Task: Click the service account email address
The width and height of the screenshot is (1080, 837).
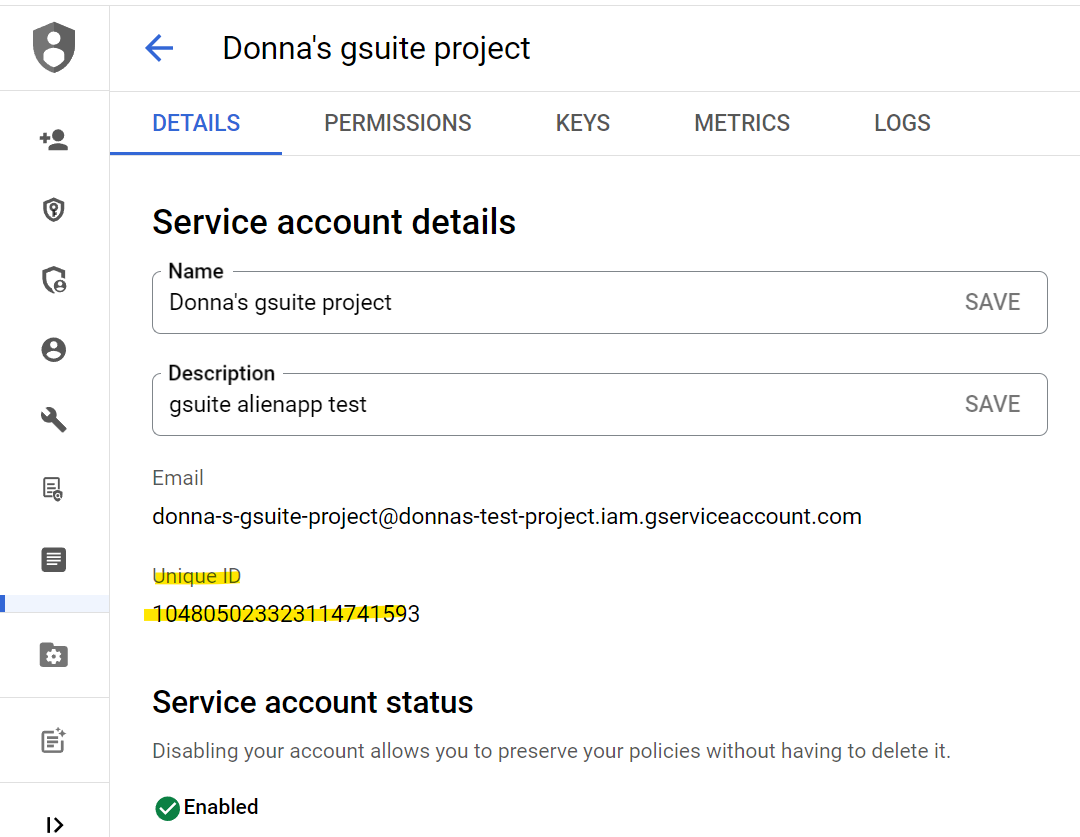Action: 507,517
